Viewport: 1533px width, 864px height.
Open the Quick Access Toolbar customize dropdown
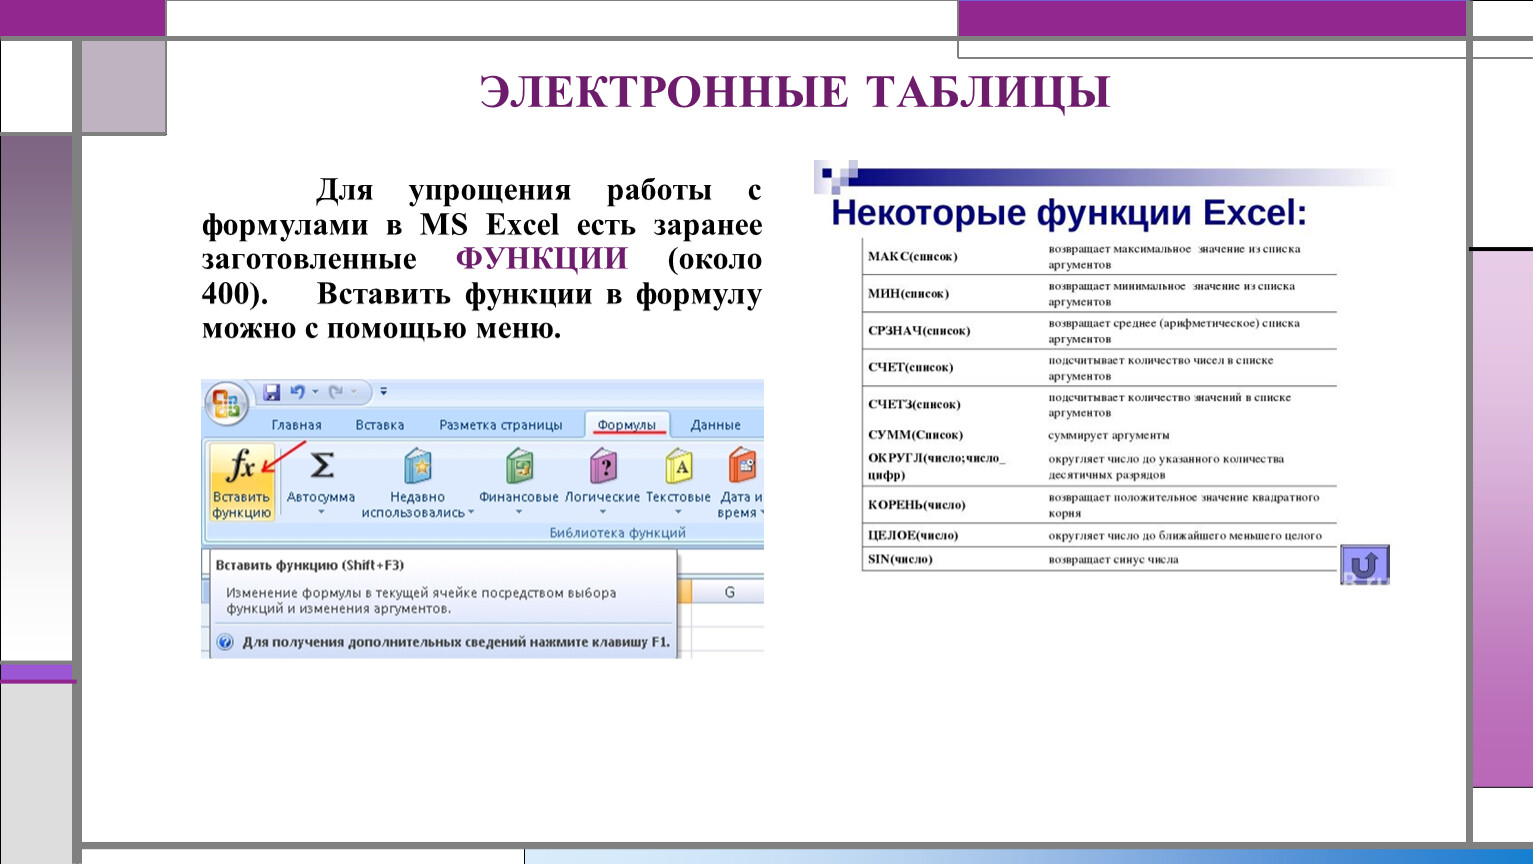click(384, 392)
